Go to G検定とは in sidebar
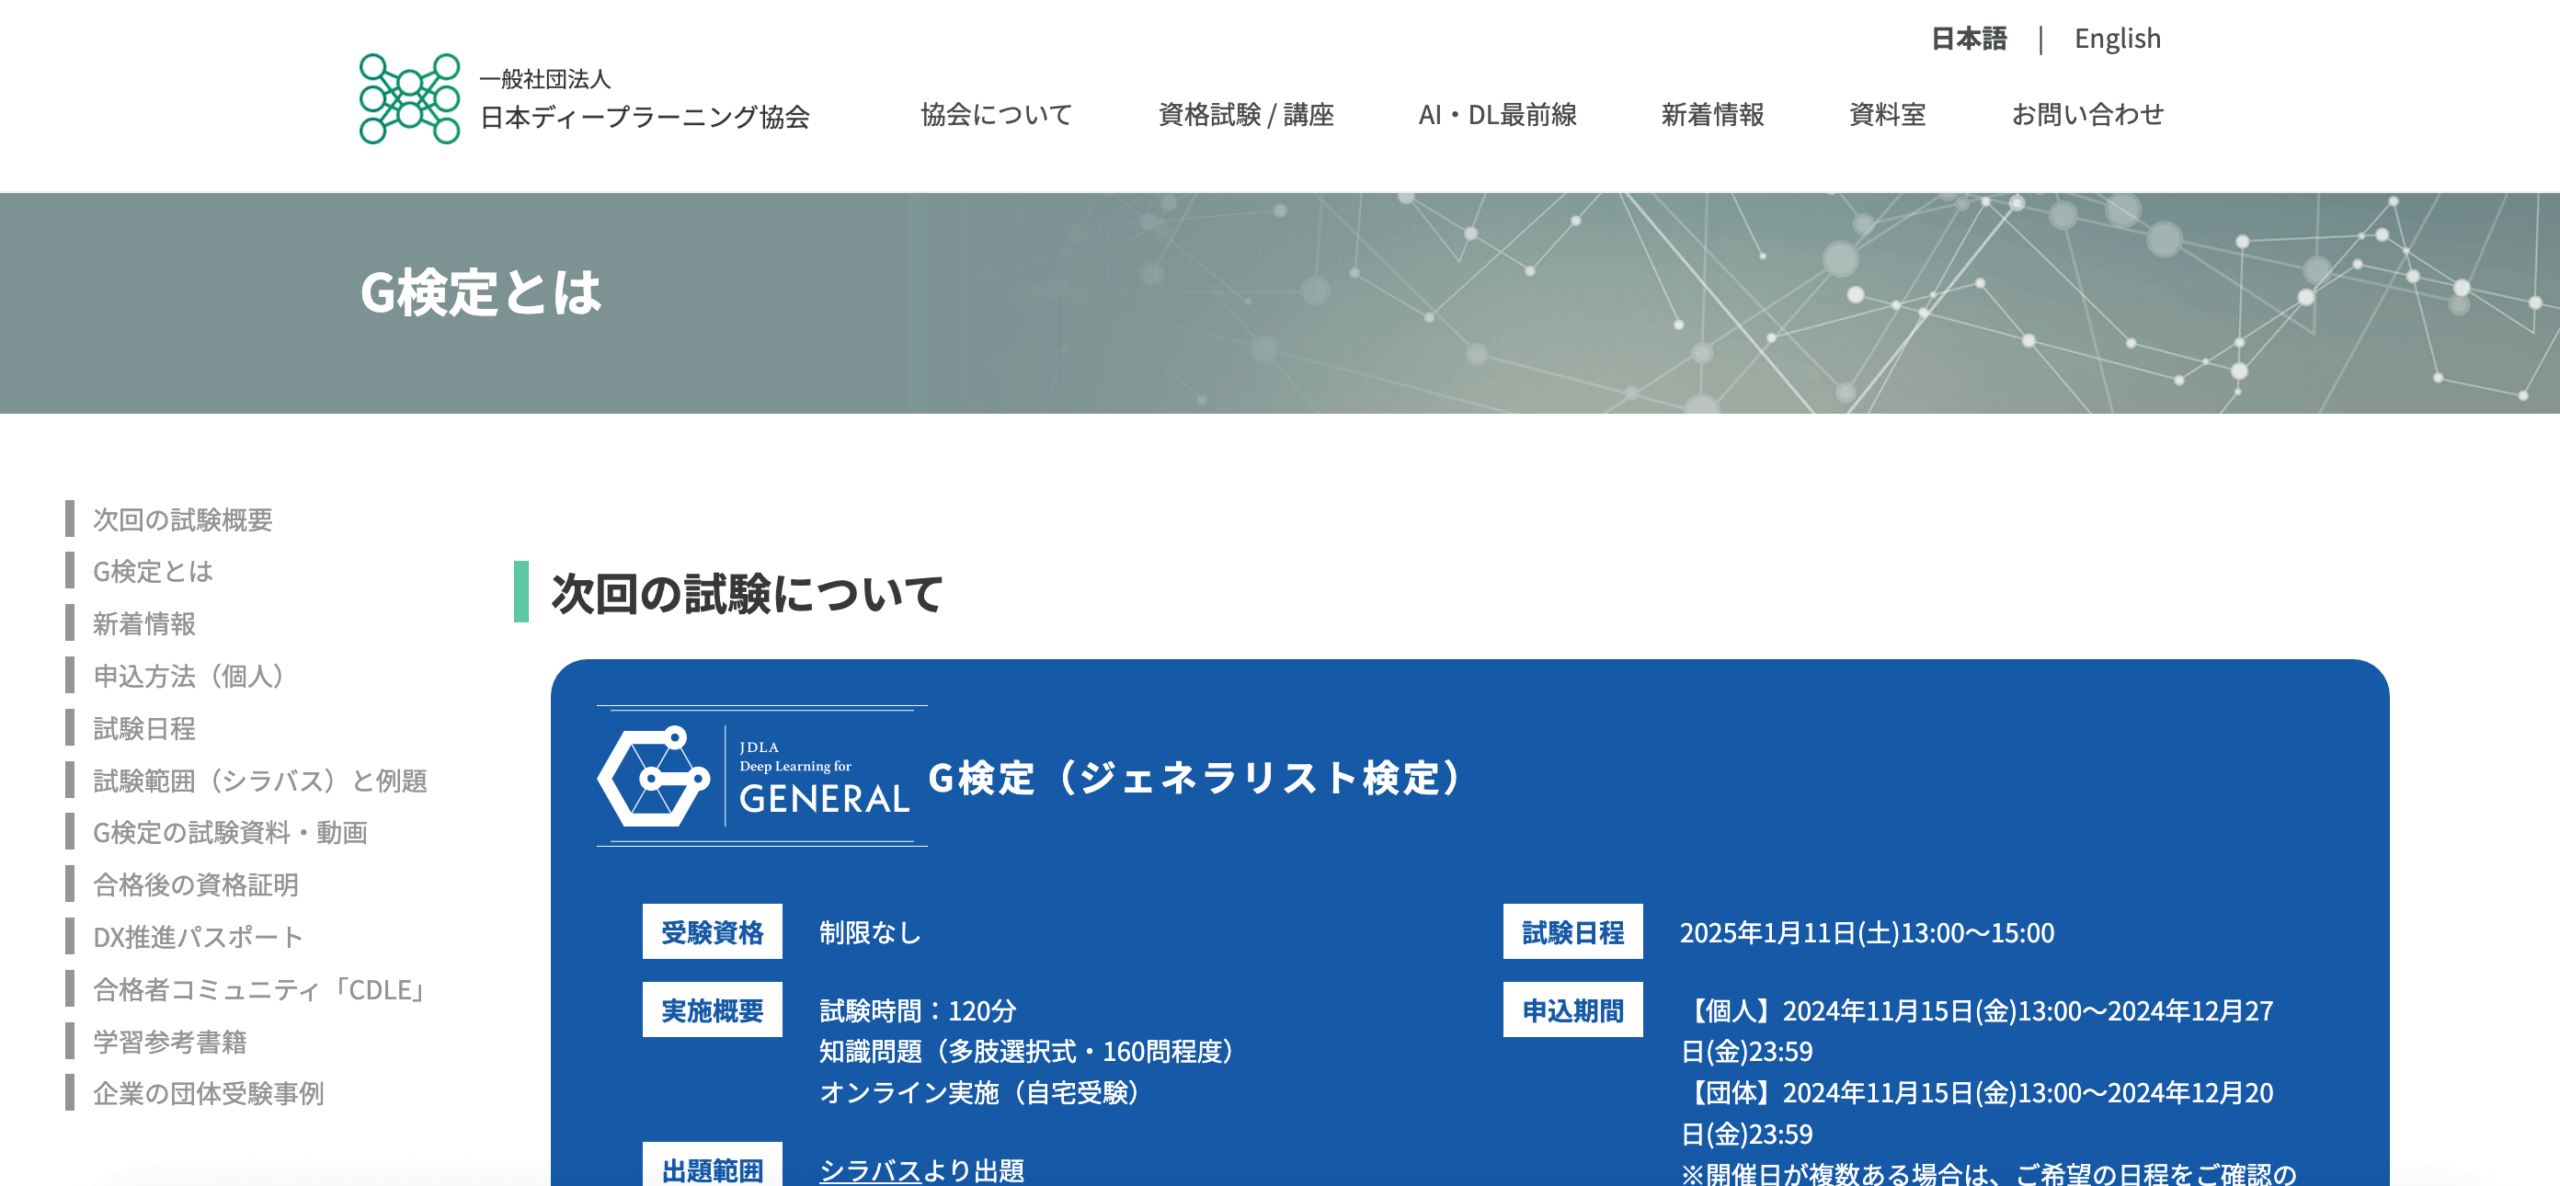The image size is (2560, 1186). 153,571
